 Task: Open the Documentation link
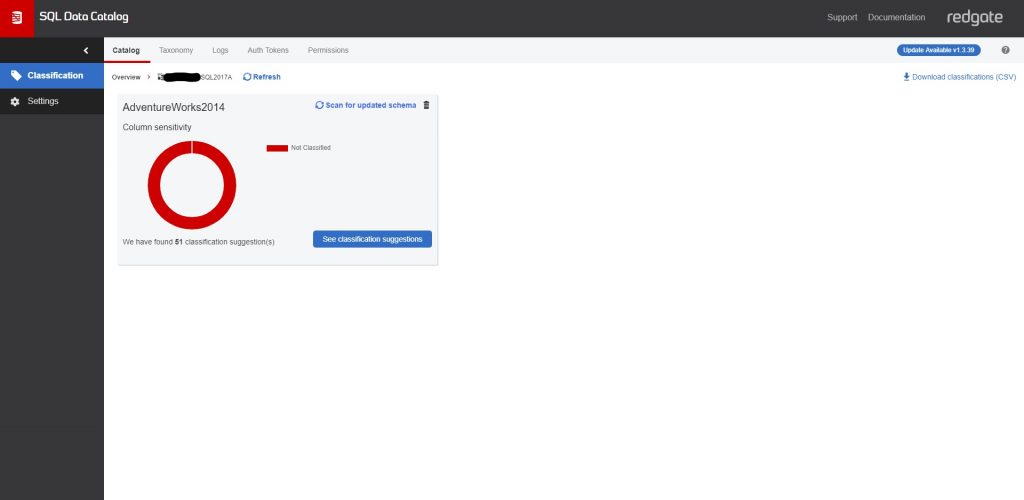pyautogui.click(x=896, y=18)
